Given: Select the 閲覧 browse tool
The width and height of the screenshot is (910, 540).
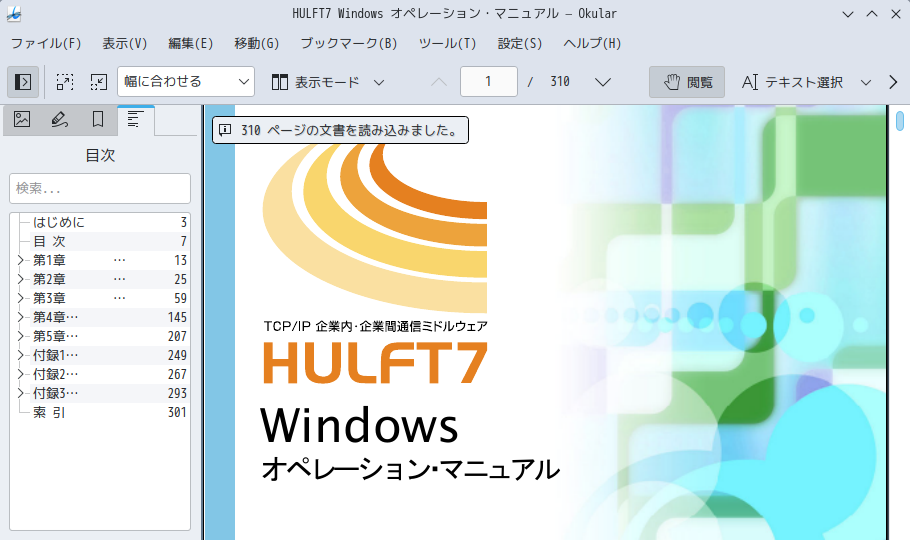Looking at the screenshot, I should [687, 82].
